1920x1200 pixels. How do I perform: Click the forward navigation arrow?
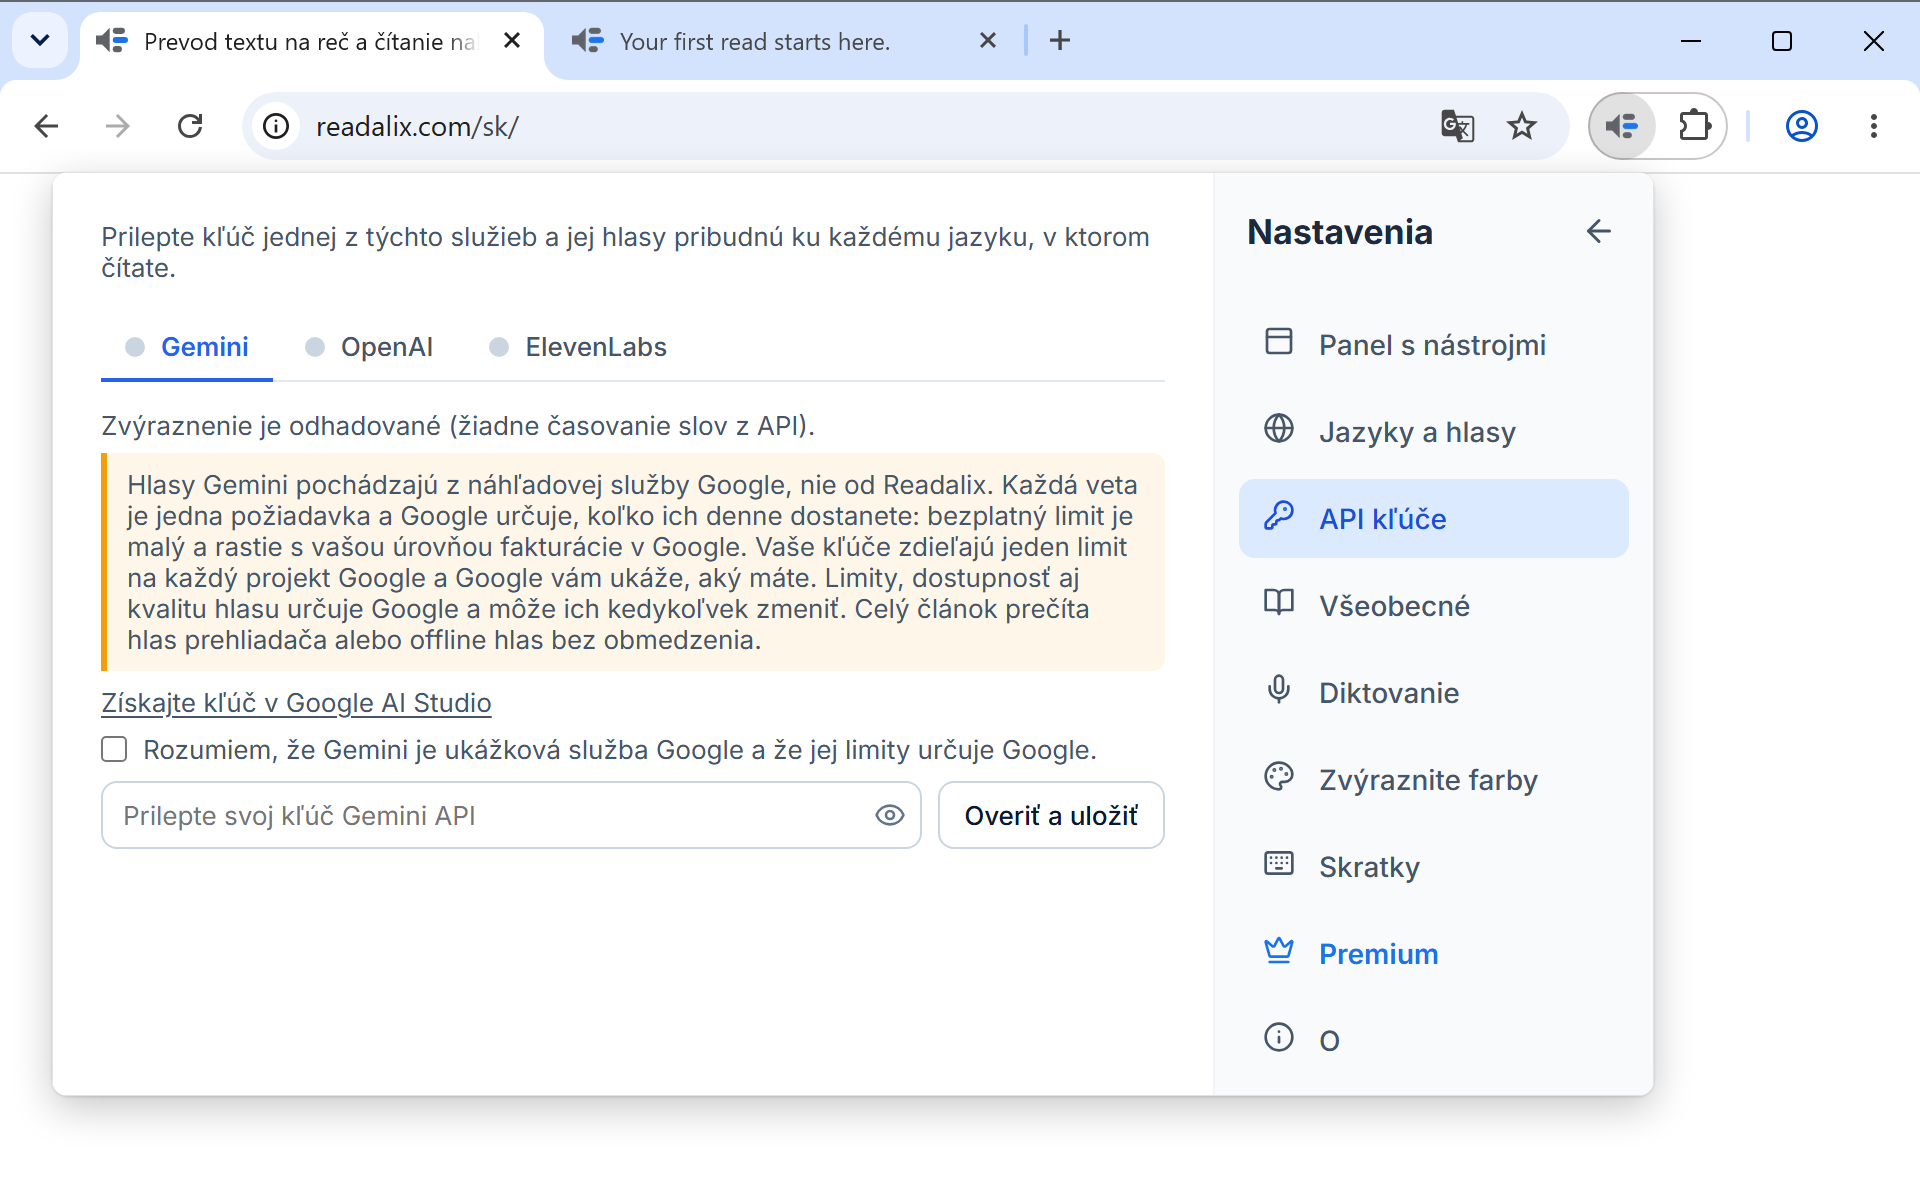pos(118,126)
